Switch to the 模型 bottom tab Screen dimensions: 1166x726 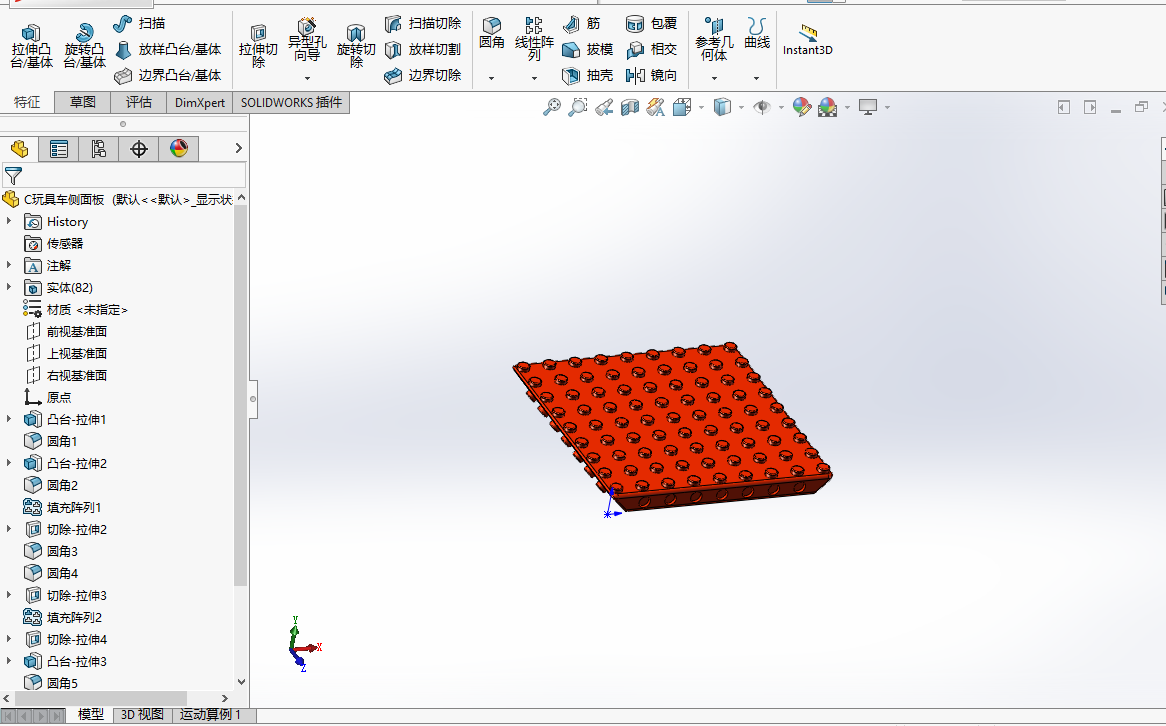pyautogui.click(x=91, y=715)
